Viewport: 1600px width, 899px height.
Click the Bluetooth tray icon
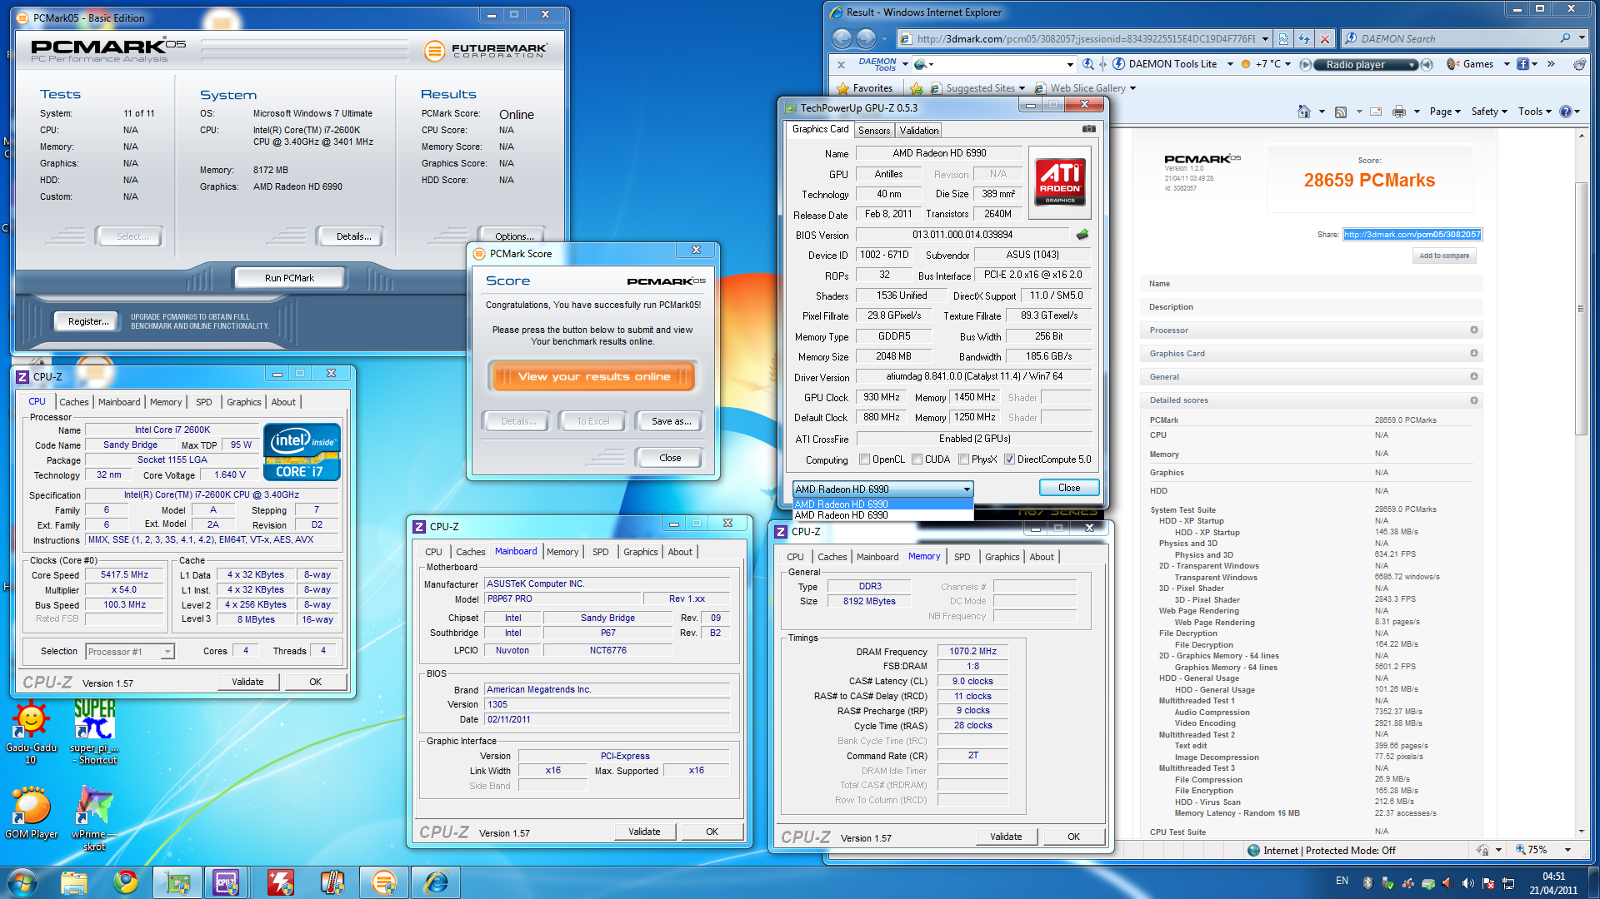(x=1366, y=882)
